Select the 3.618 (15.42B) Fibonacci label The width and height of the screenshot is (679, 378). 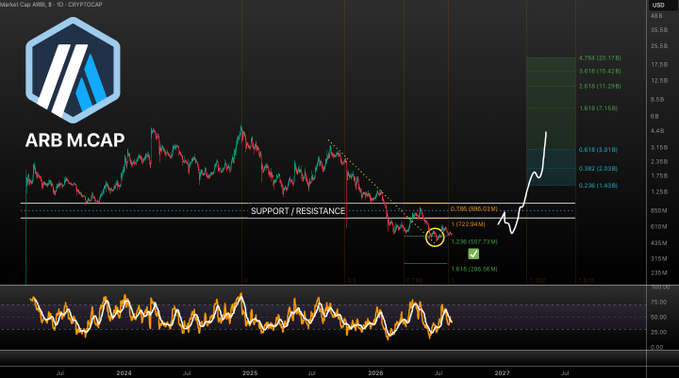click(x=600, y=71)
